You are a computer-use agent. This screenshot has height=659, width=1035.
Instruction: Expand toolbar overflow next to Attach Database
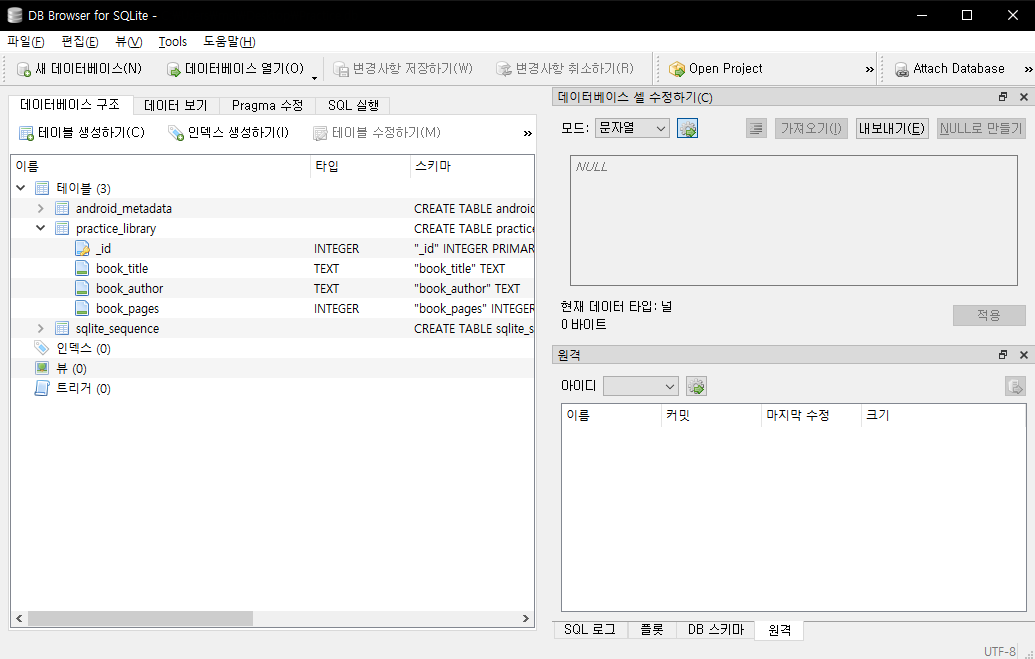[x=1028, y=69]
